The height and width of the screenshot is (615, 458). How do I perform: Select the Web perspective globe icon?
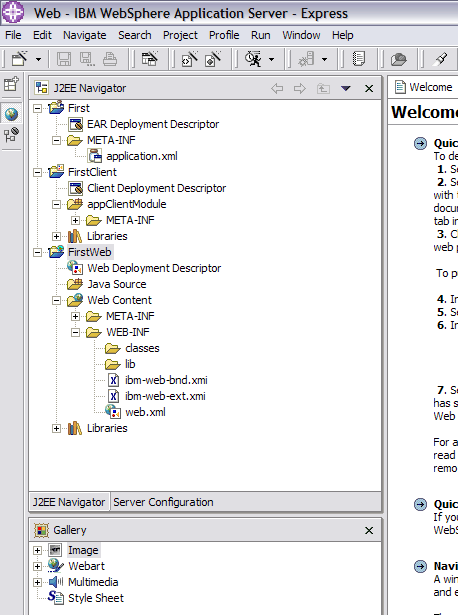click(11, 114)
